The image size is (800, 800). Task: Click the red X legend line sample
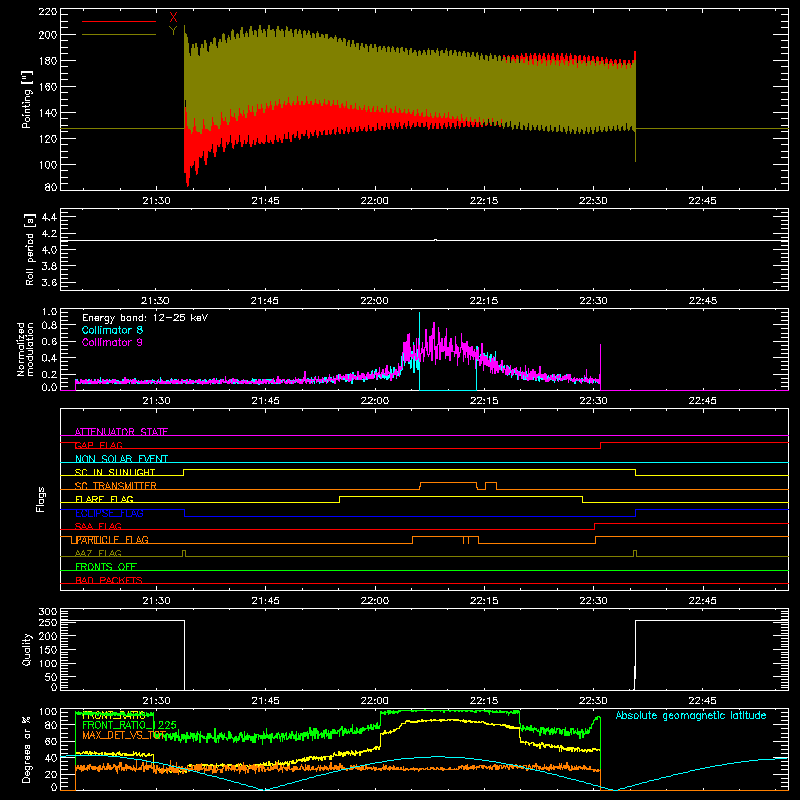pos(119,21)
